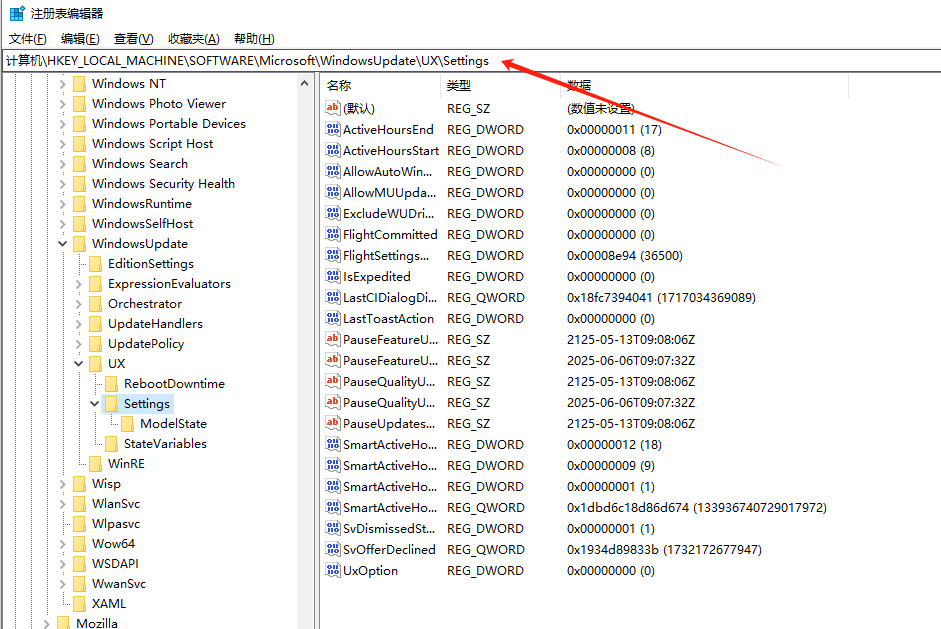Select the ExpressionEvaluators key
This screenshot has height=629, width=941.
pos(169,284)
